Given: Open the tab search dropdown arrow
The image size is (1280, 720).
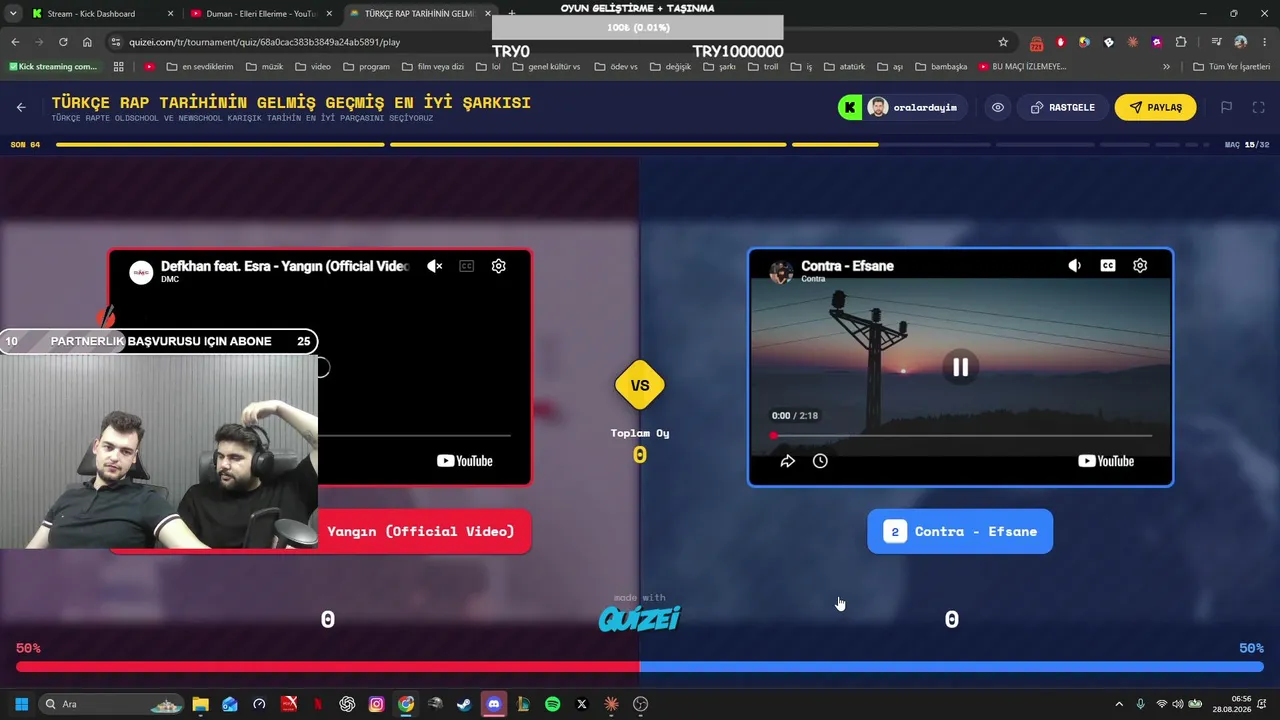Looking at the screenshot, I should (13, 14).
